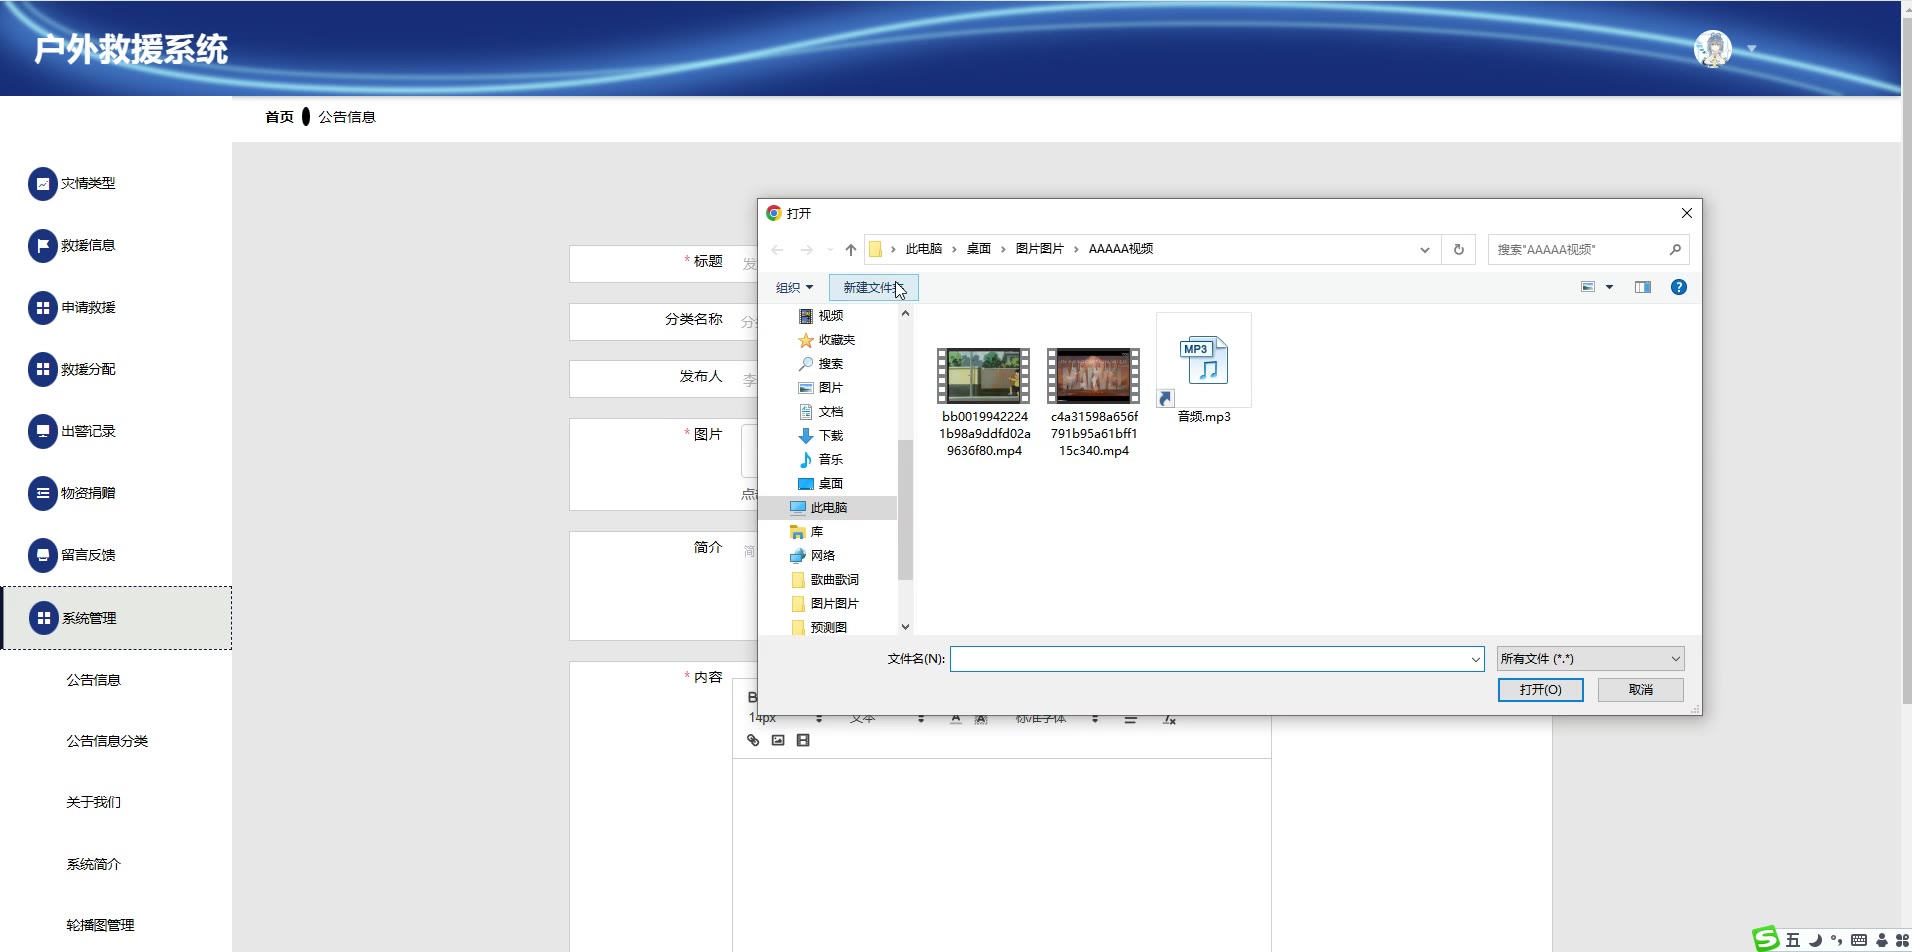Select 桌面 in the navigation tree
This screenshot has height=952, width=1912.
(830, 484)
